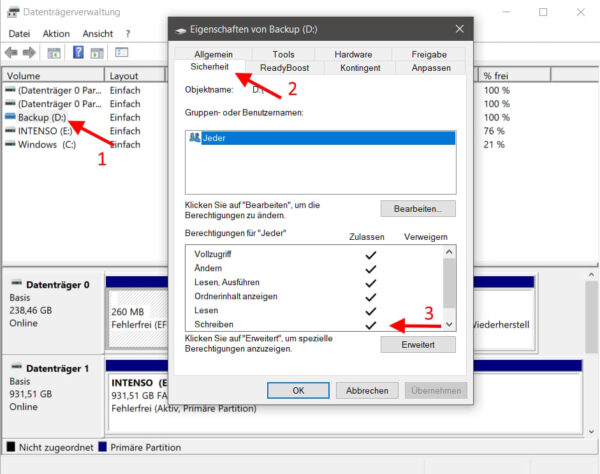Sort by the Volume column header
The image size is (600, 474).
(x=54, y=76)
